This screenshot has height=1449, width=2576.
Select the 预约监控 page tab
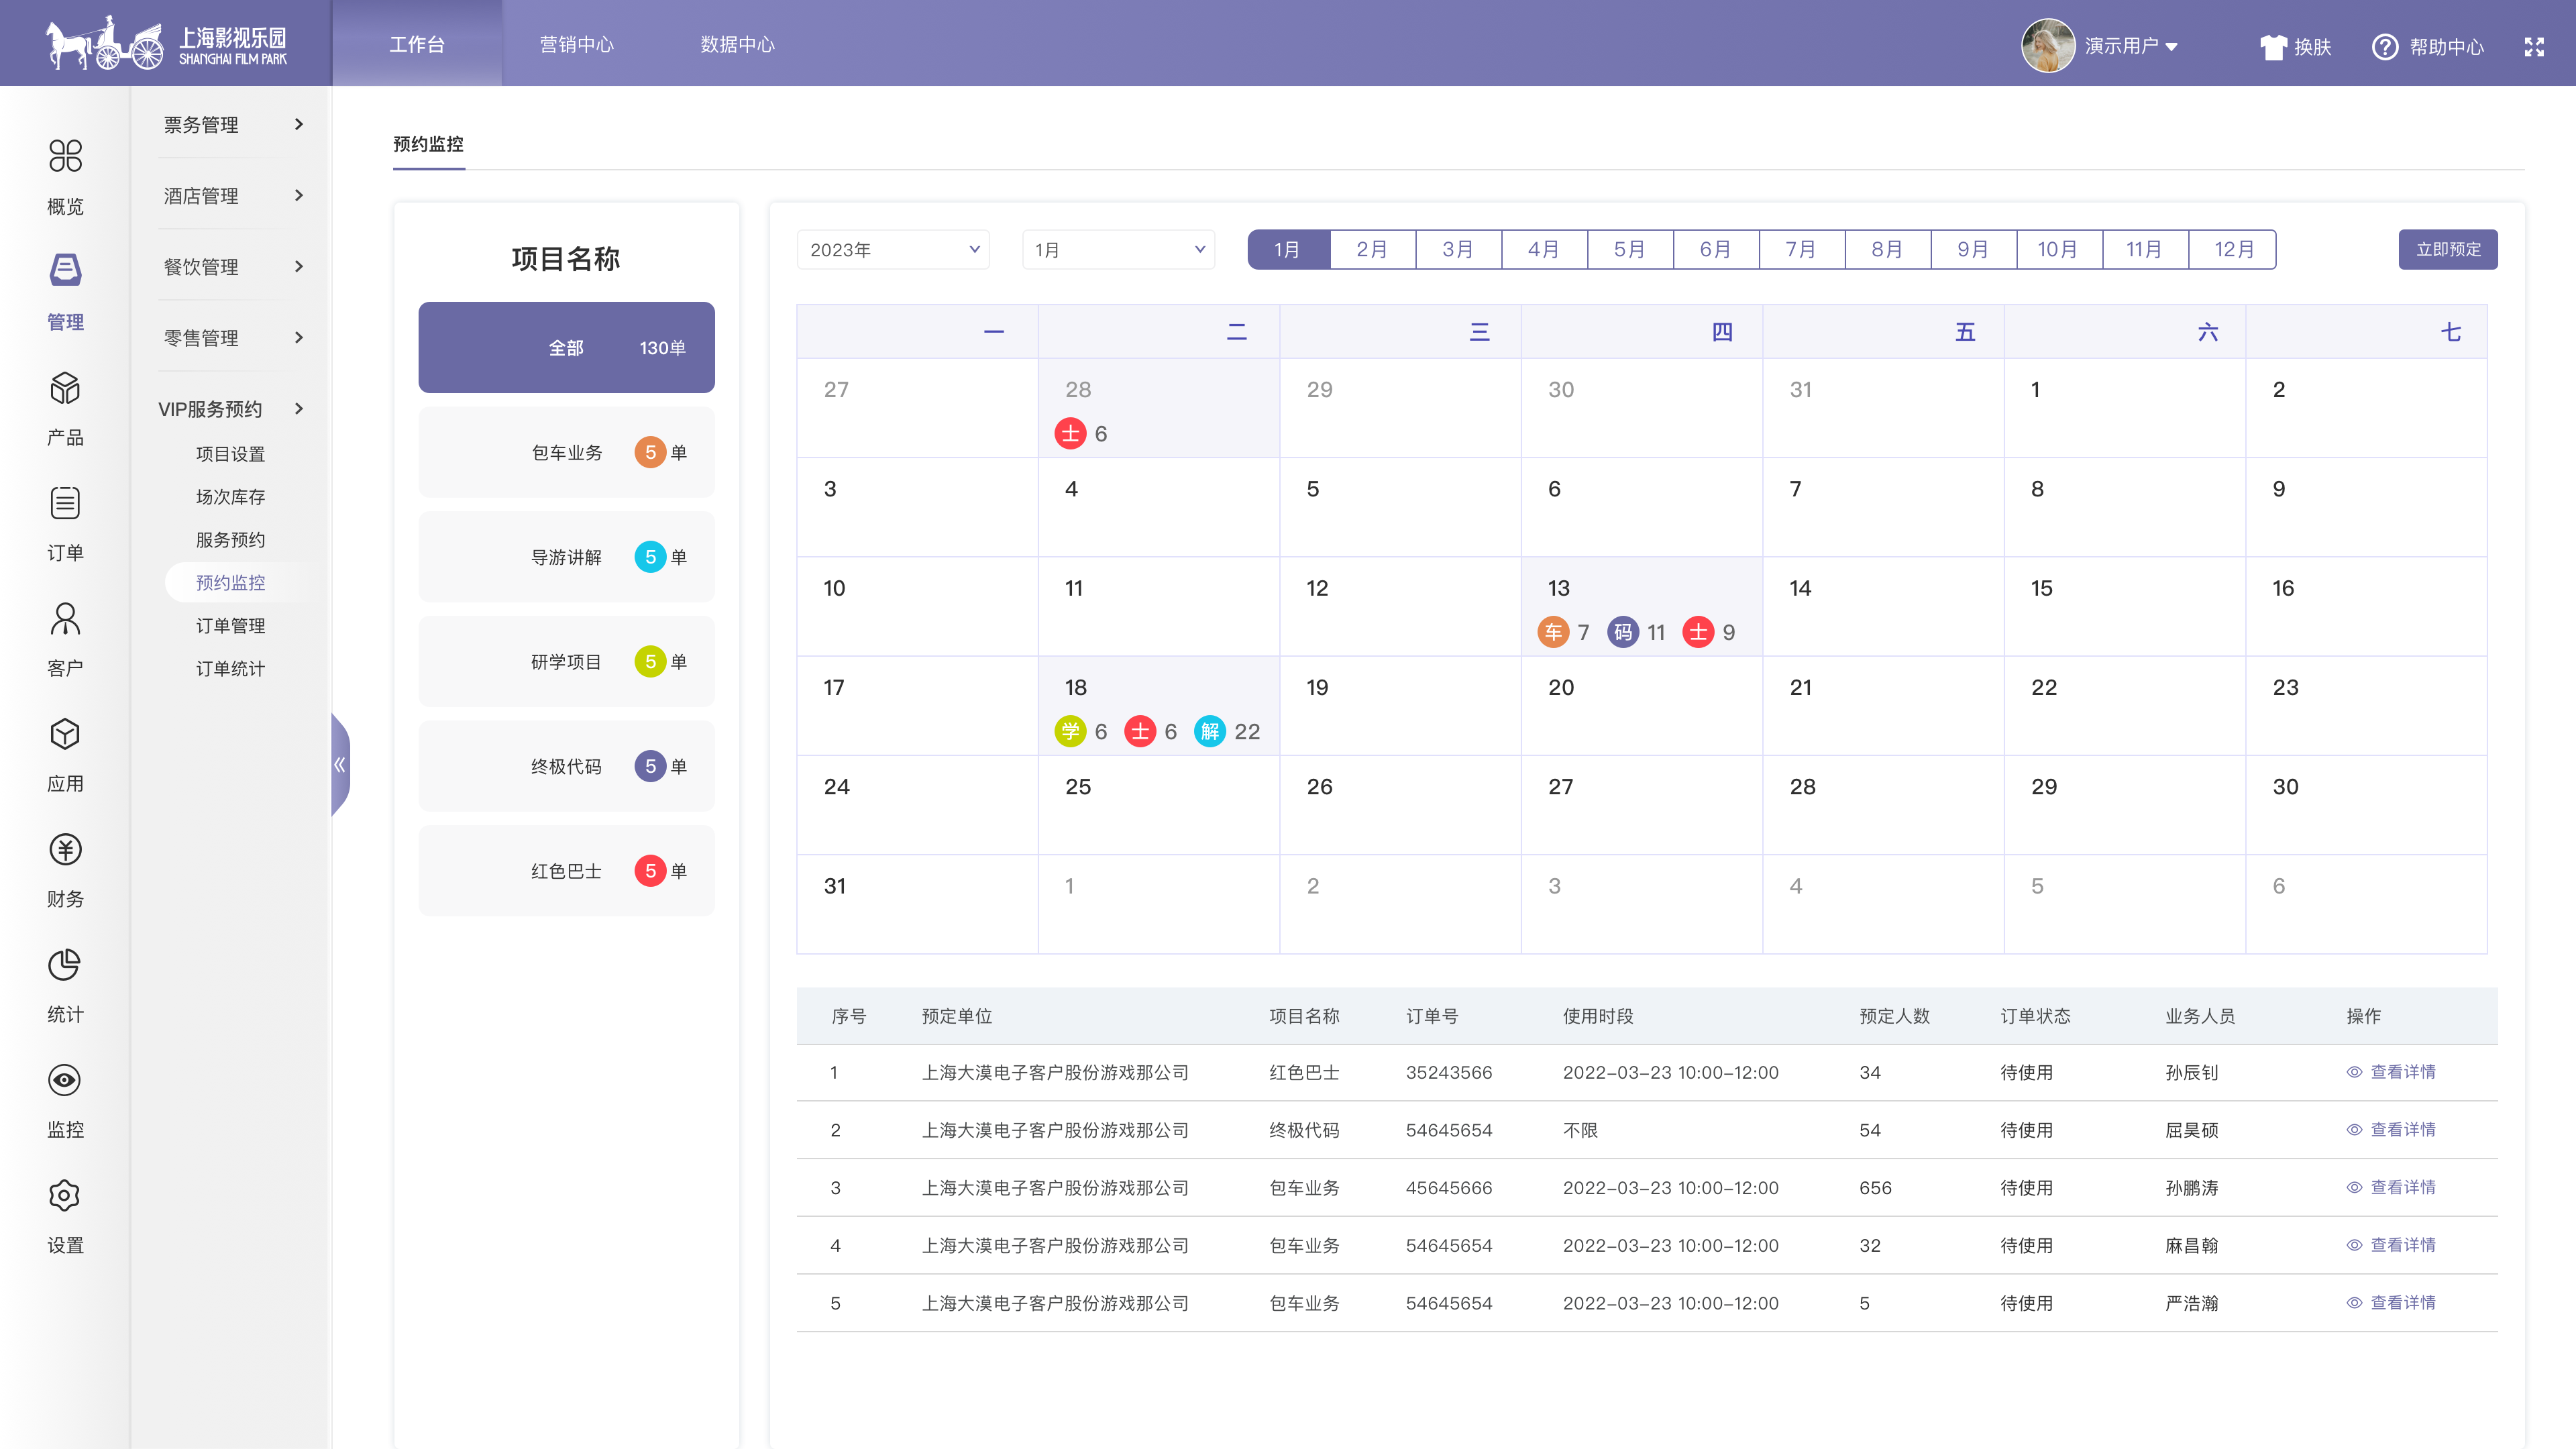pyautogui.click(x=428, y=144)
